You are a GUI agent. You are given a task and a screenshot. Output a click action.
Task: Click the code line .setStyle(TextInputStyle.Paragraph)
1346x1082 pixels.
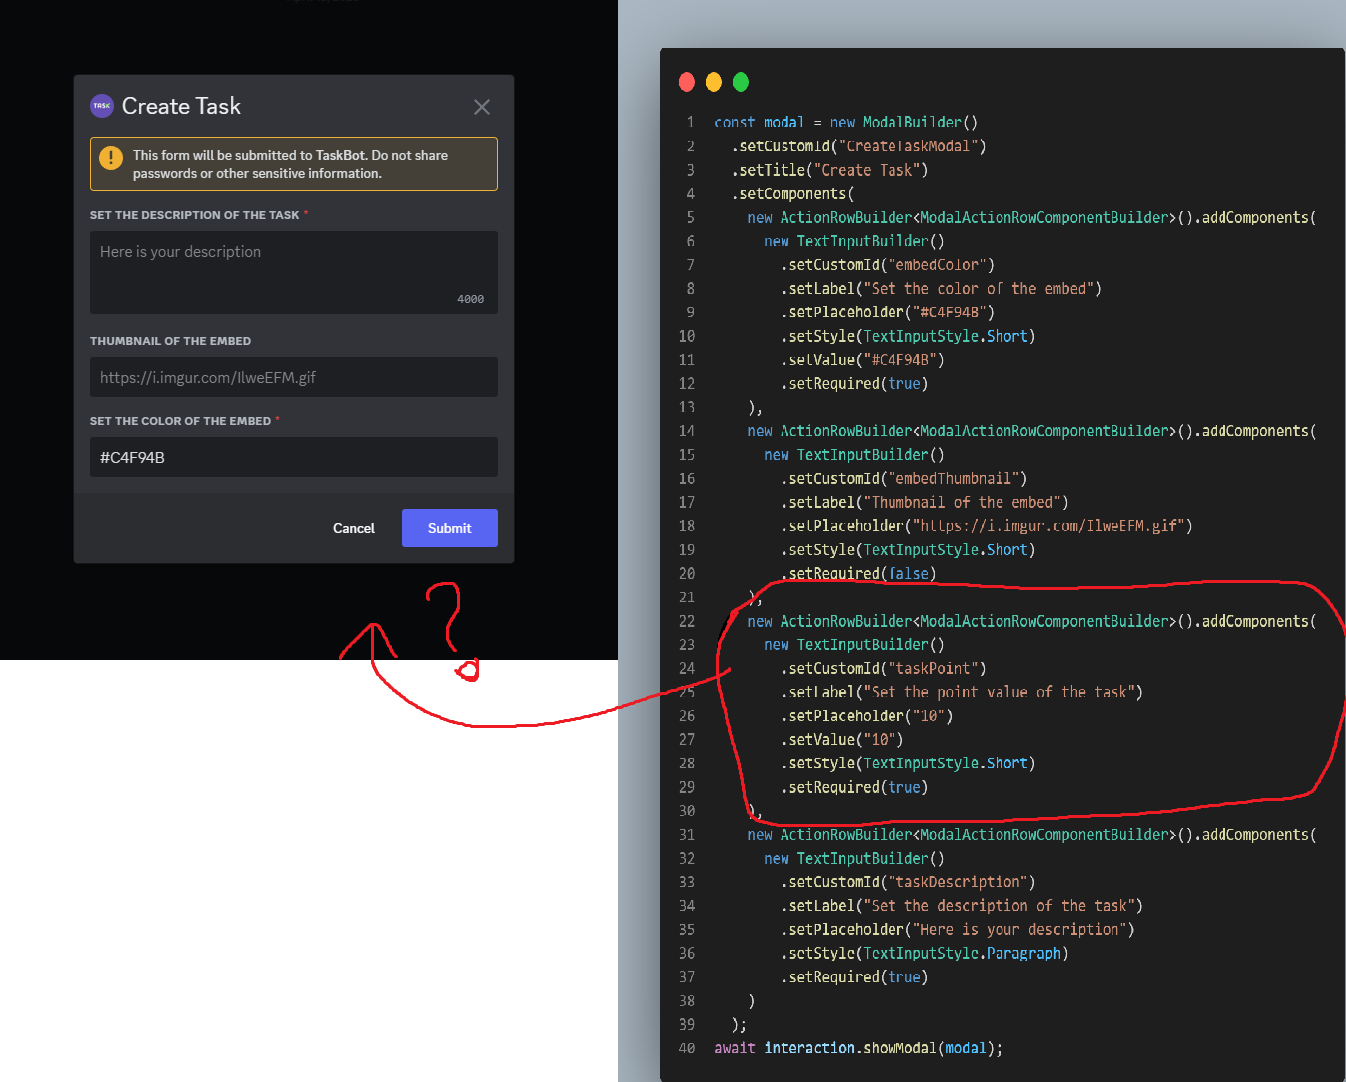(x=925, y=954)
